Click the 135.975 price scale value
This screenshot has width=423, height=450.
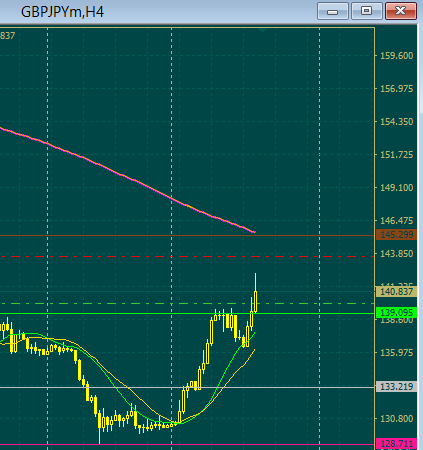coord(397,353)
